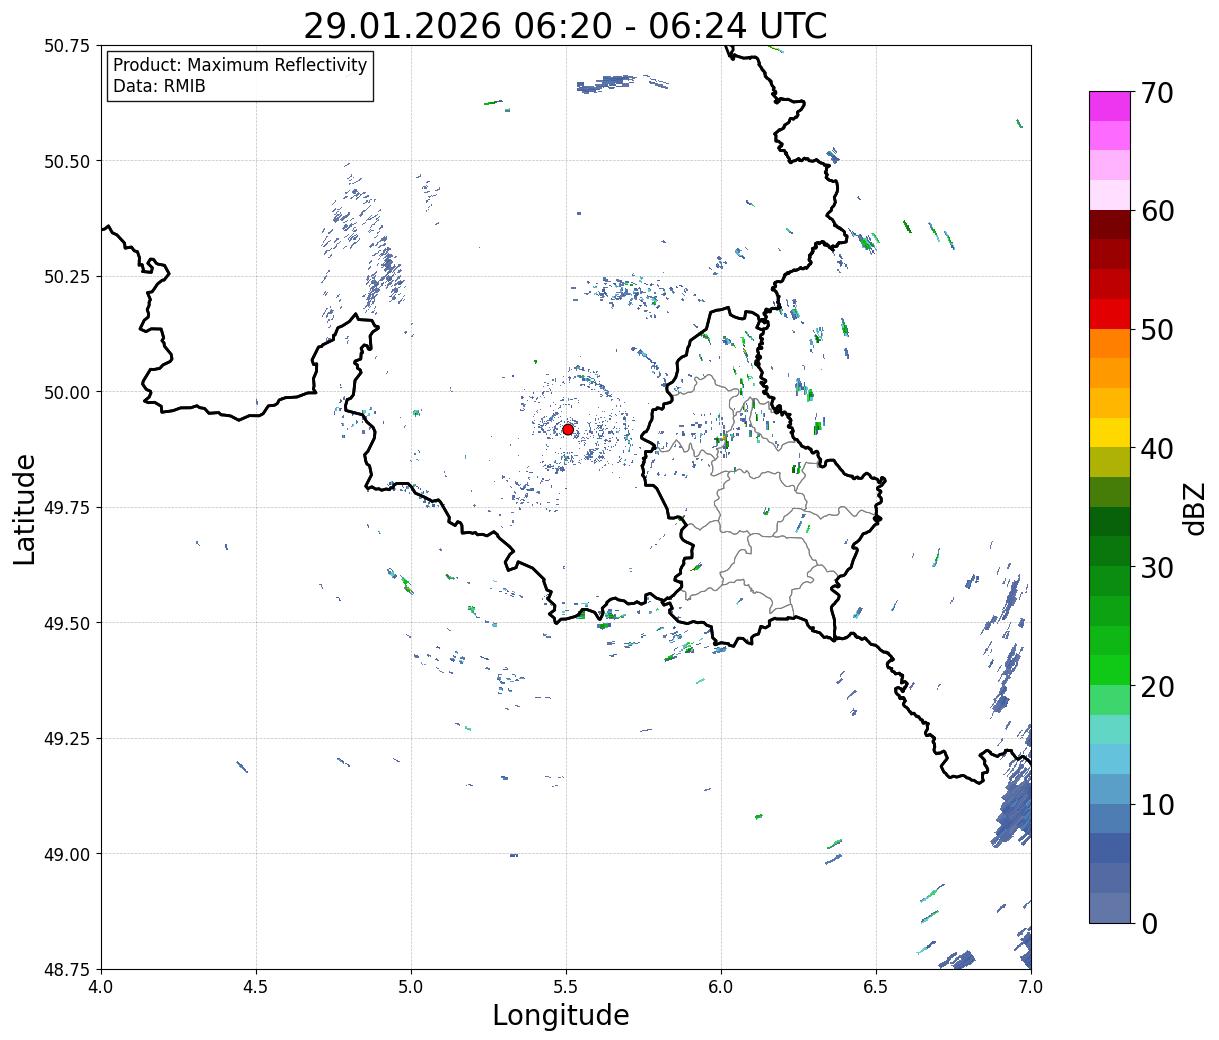Click the Longitude axis label
1219x1040 pixels.
tap(561, 1015)
